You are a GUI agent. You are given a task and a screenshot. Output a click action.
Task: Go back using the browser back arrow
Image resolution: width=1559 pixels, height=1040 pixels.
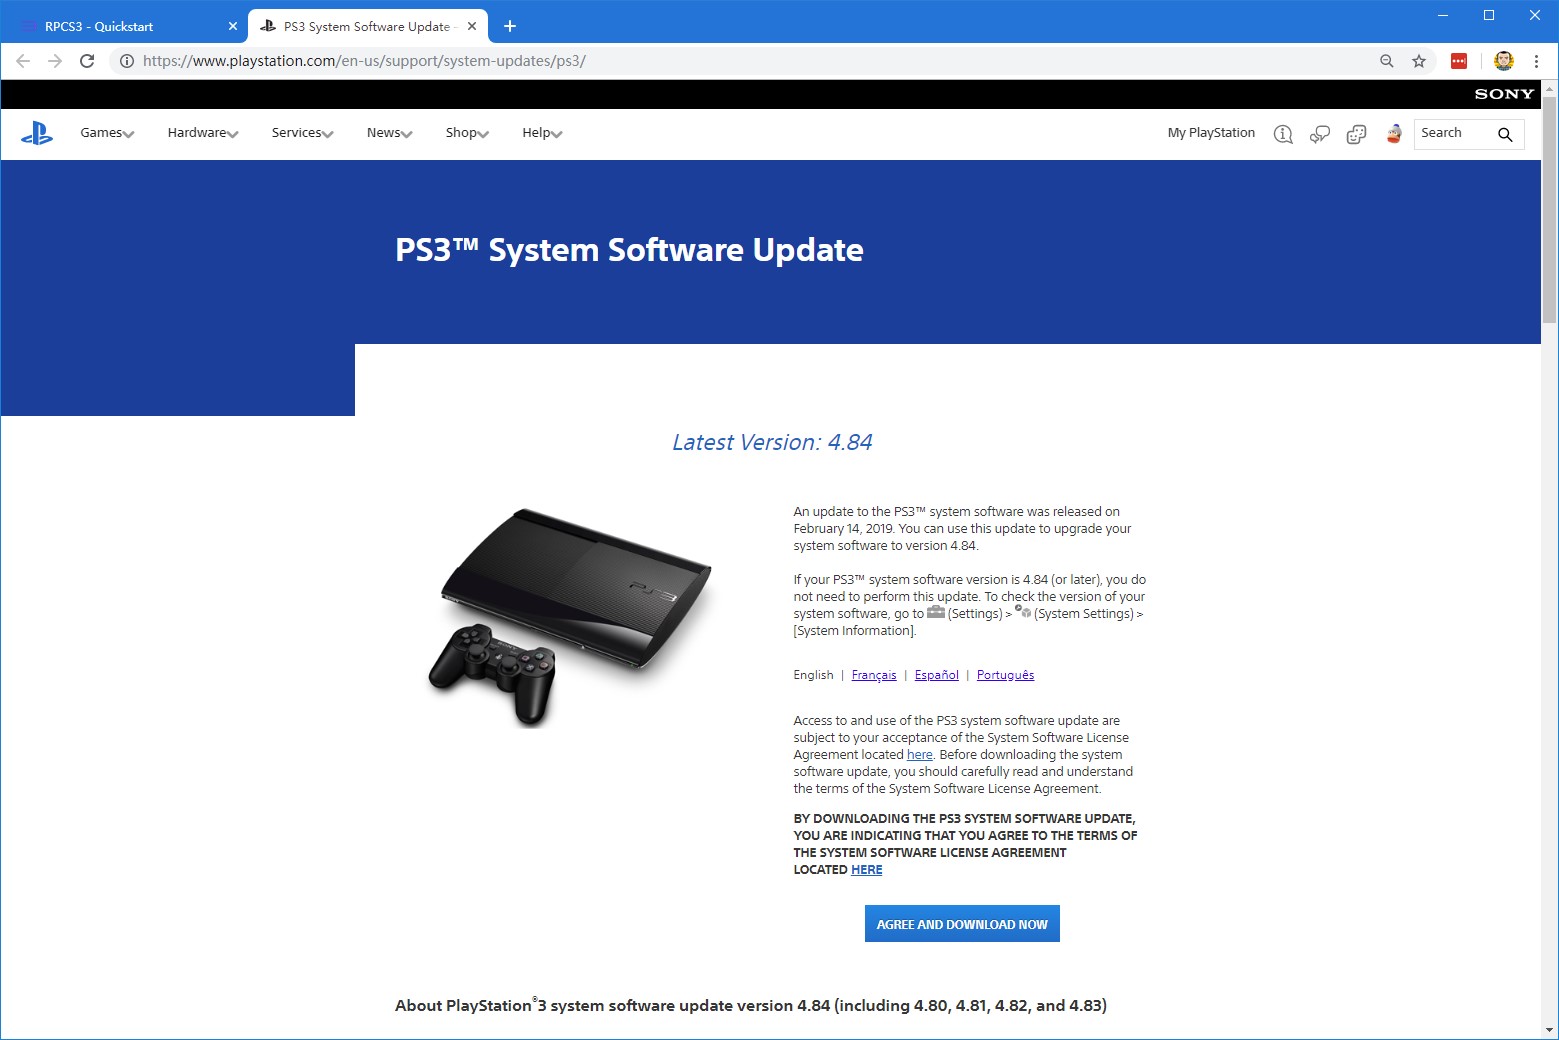point(22,60)
